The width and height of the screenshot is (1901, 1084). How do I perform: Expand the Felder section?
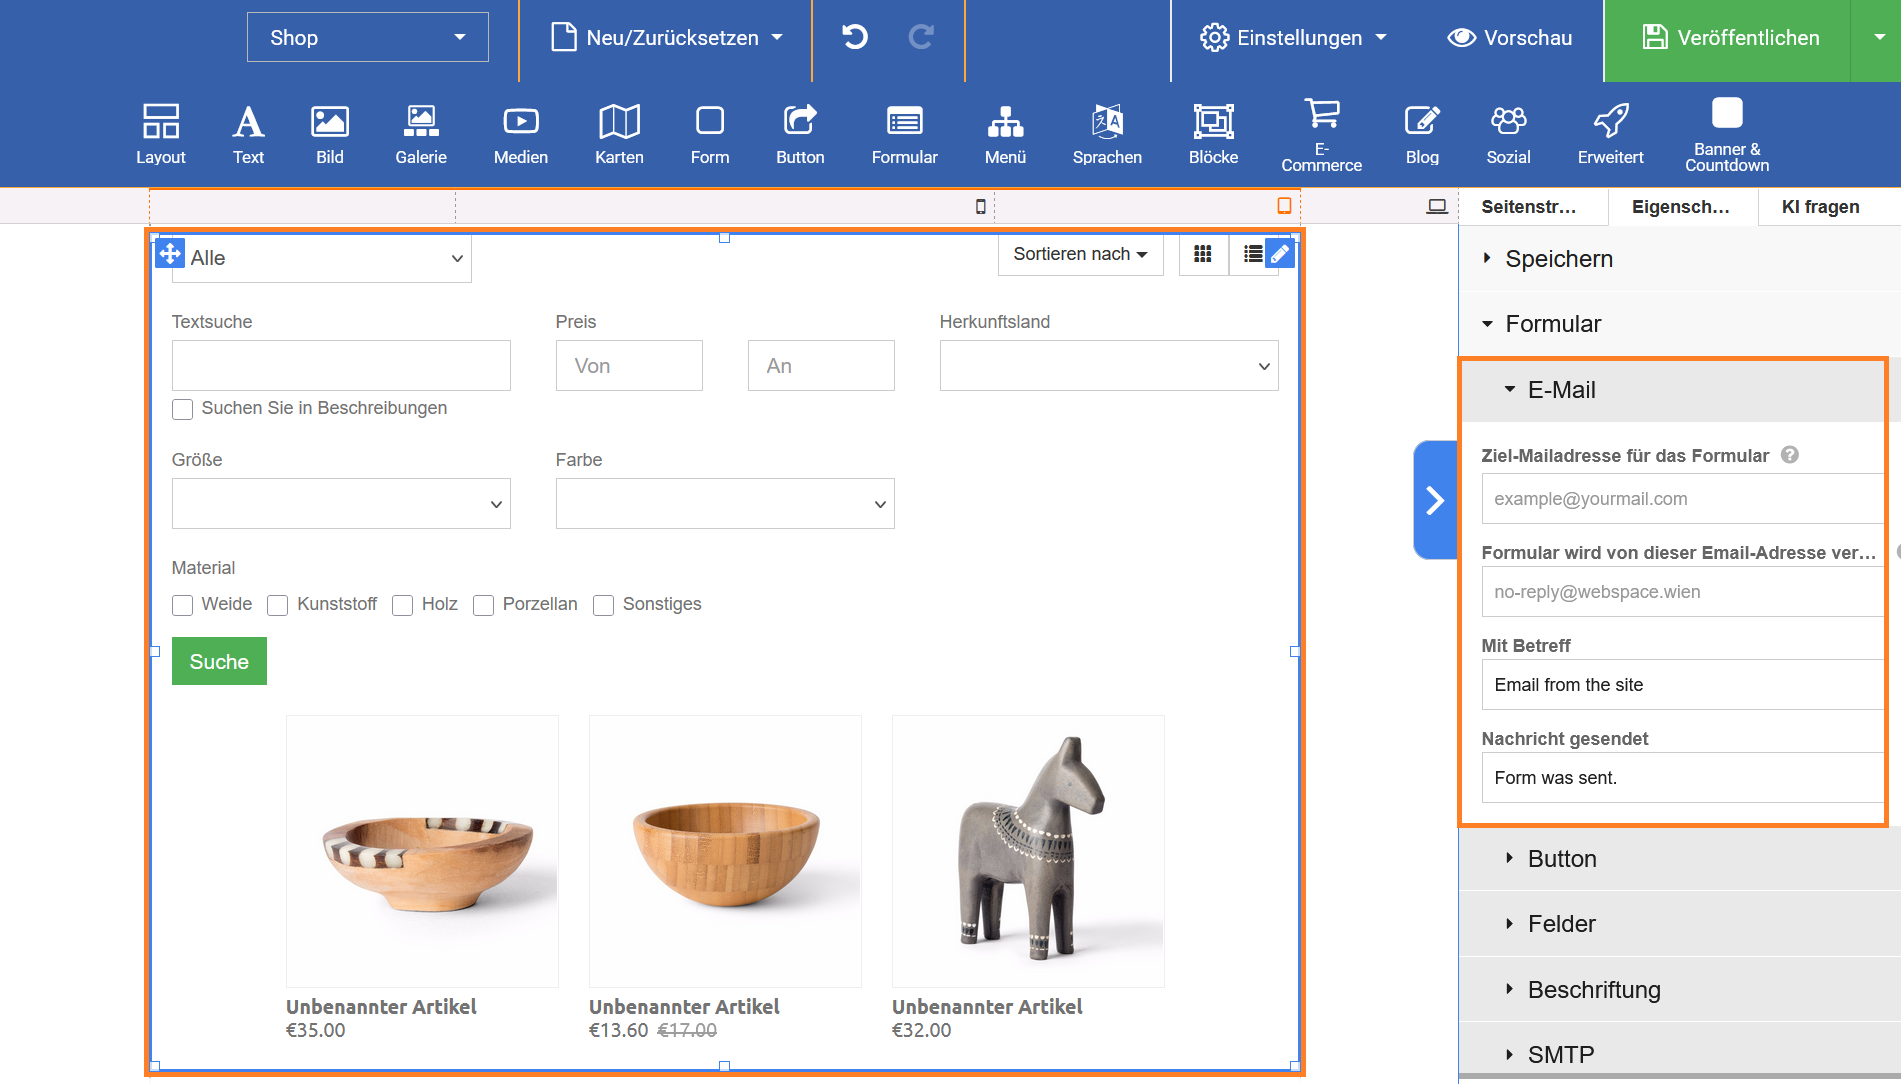[1561, 924]
